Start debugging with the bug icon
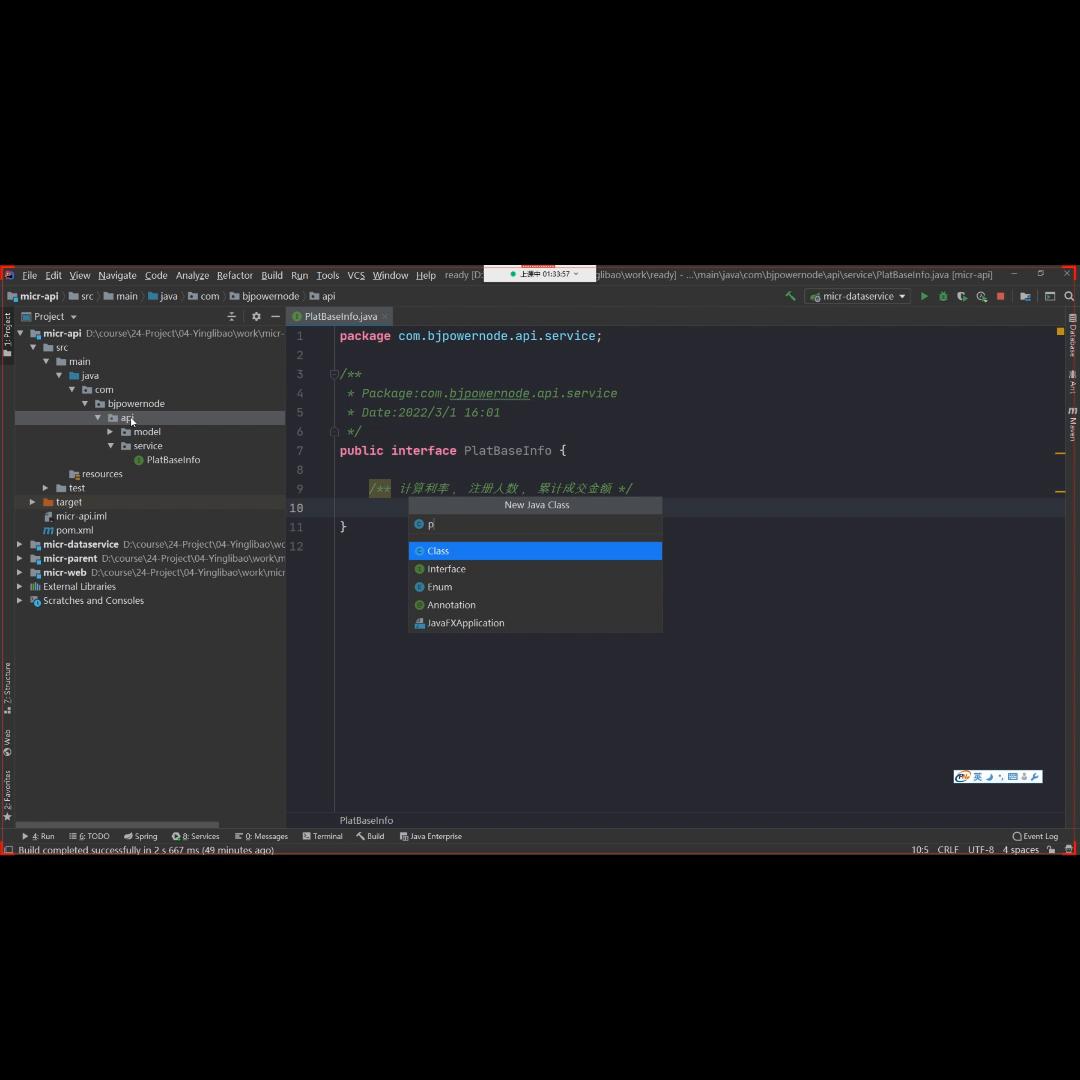 (943, 296)
